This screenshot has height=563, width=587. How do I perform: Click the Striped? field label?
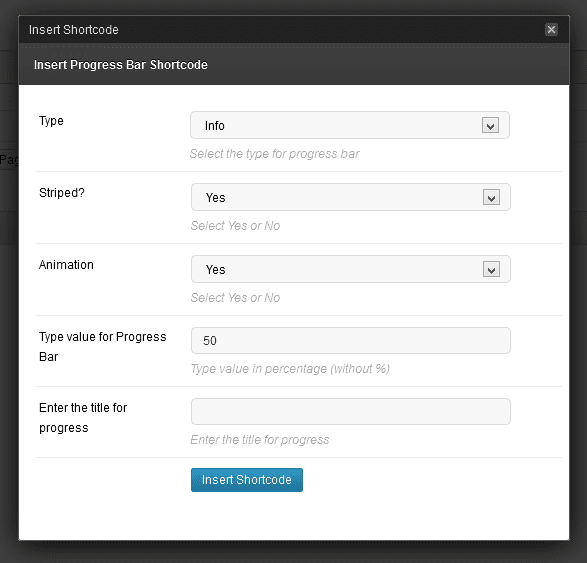(62, 193)
